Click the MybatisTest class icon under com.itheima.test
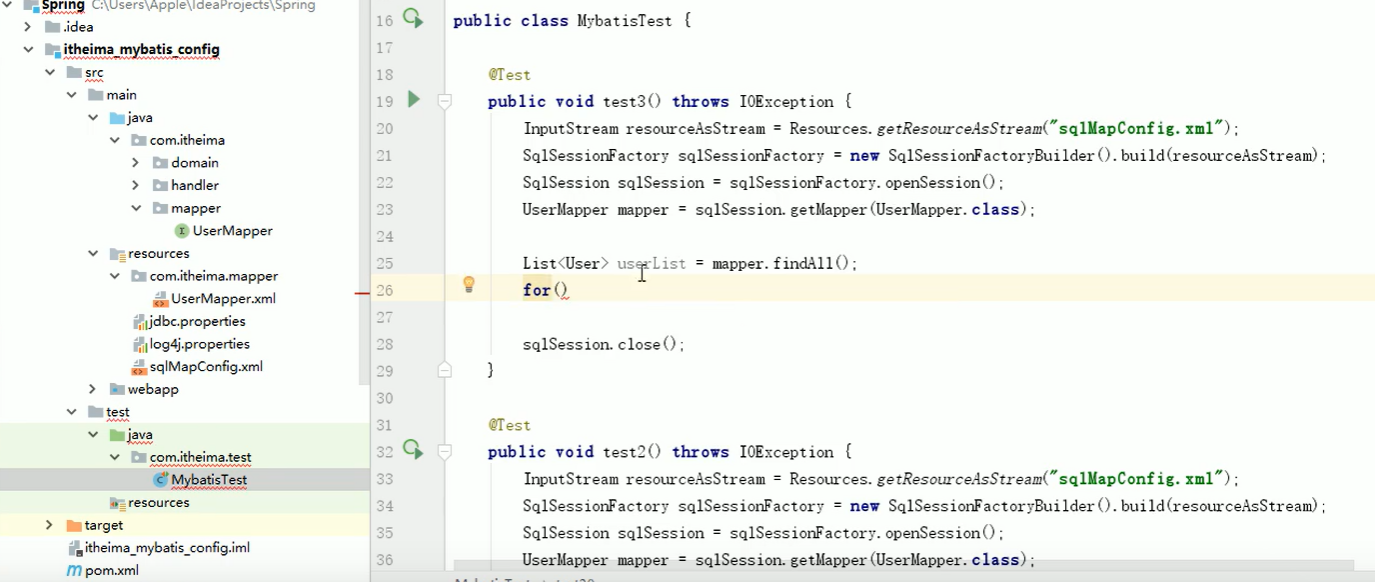This screenshot has height=582, width=1375. 160,479
